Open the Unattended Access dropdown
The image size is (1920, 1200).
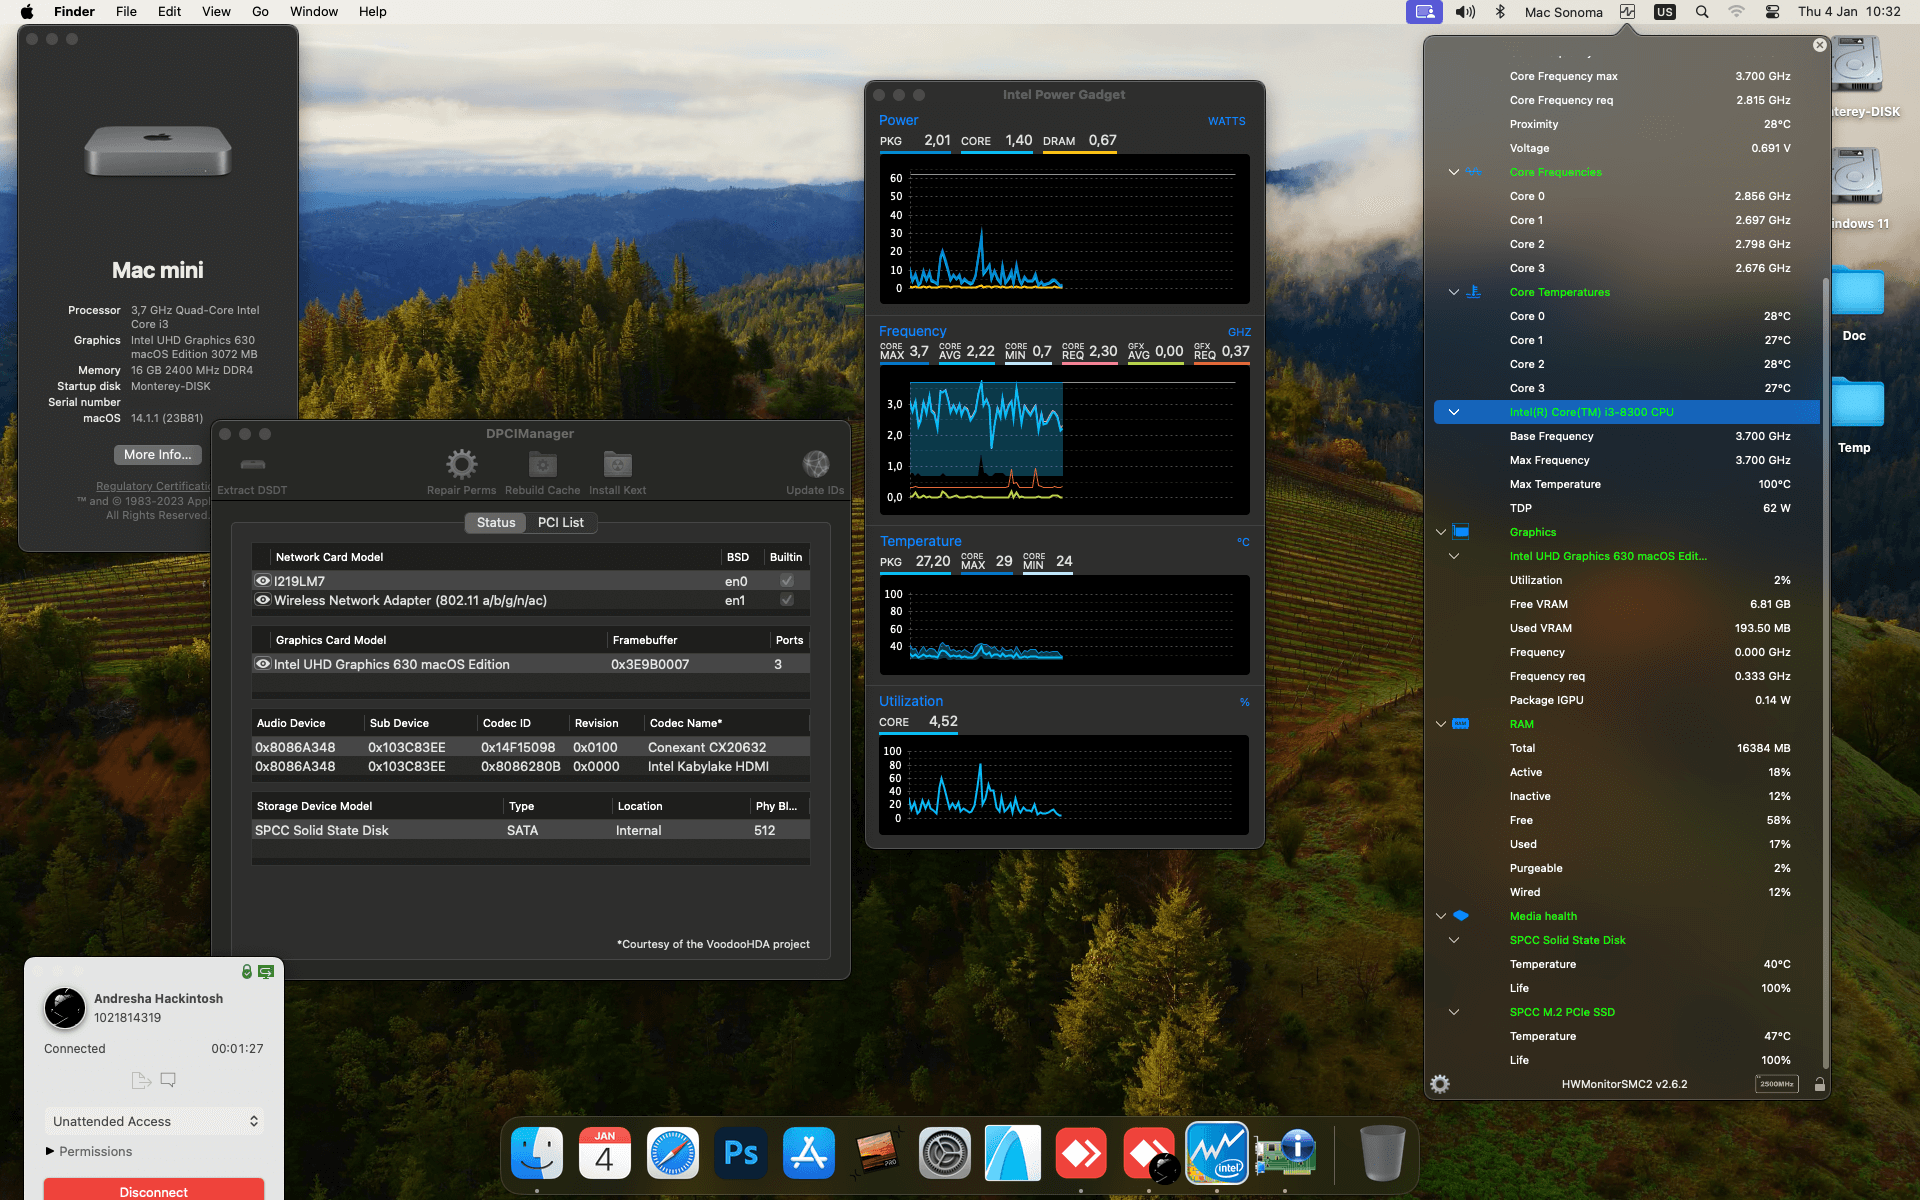154,1121
